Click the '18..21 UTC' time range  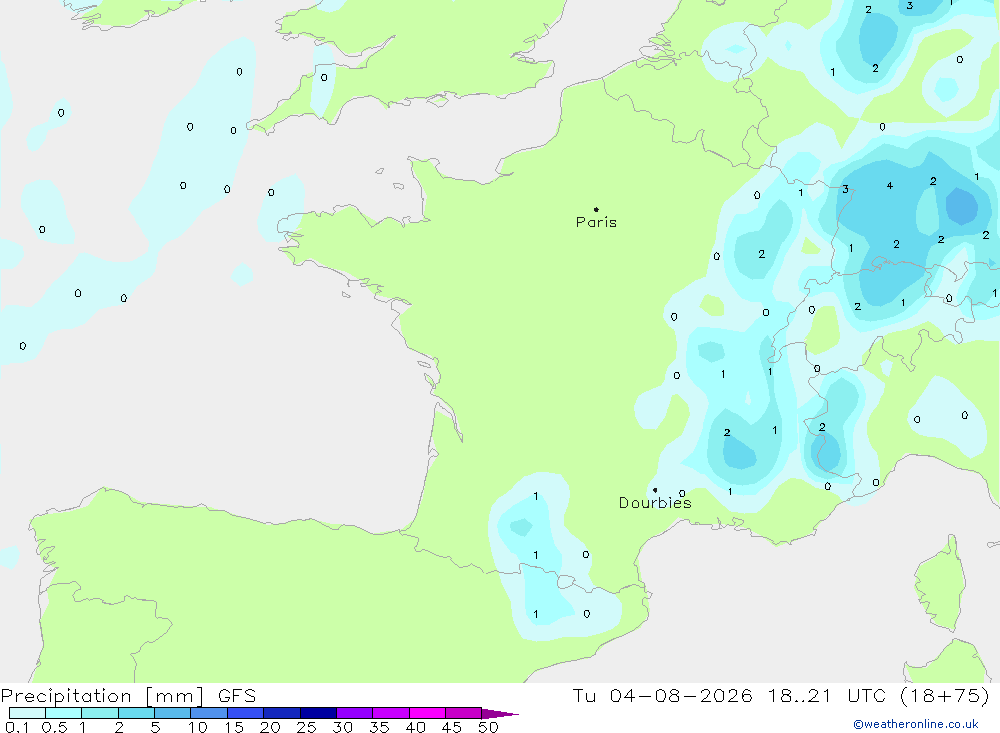coord(827,695)
